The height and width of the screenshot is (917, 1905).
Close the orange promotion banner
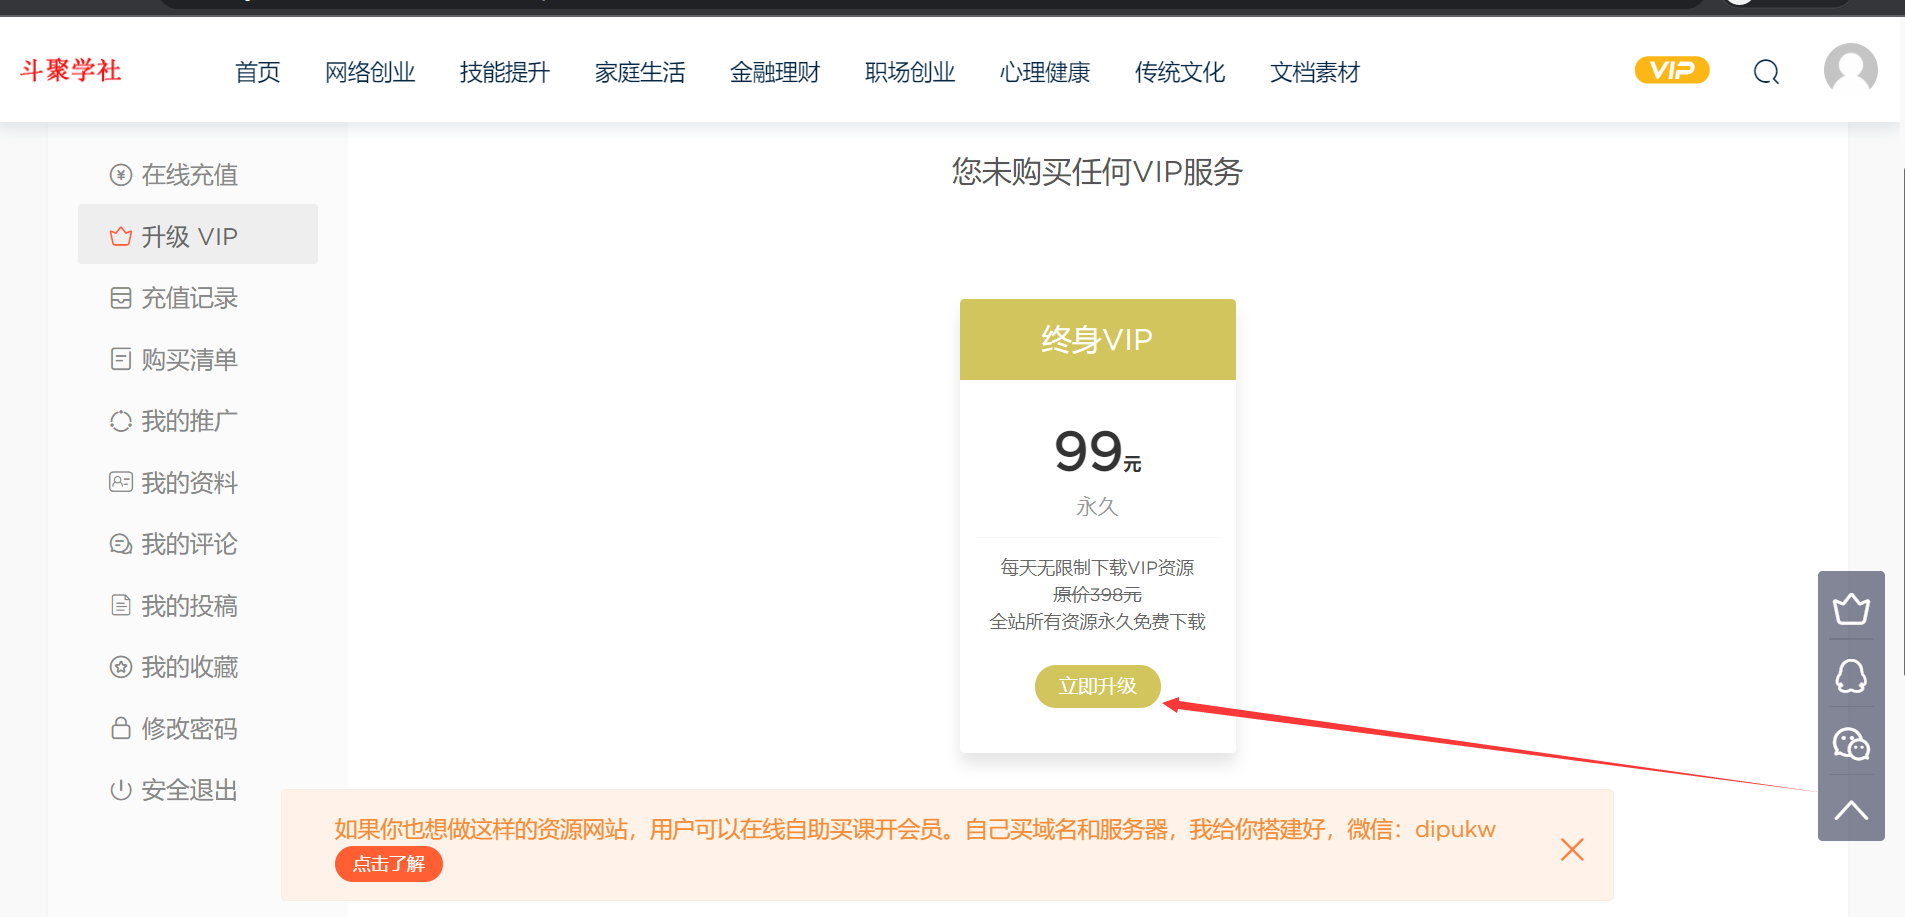click(1572, 850)
